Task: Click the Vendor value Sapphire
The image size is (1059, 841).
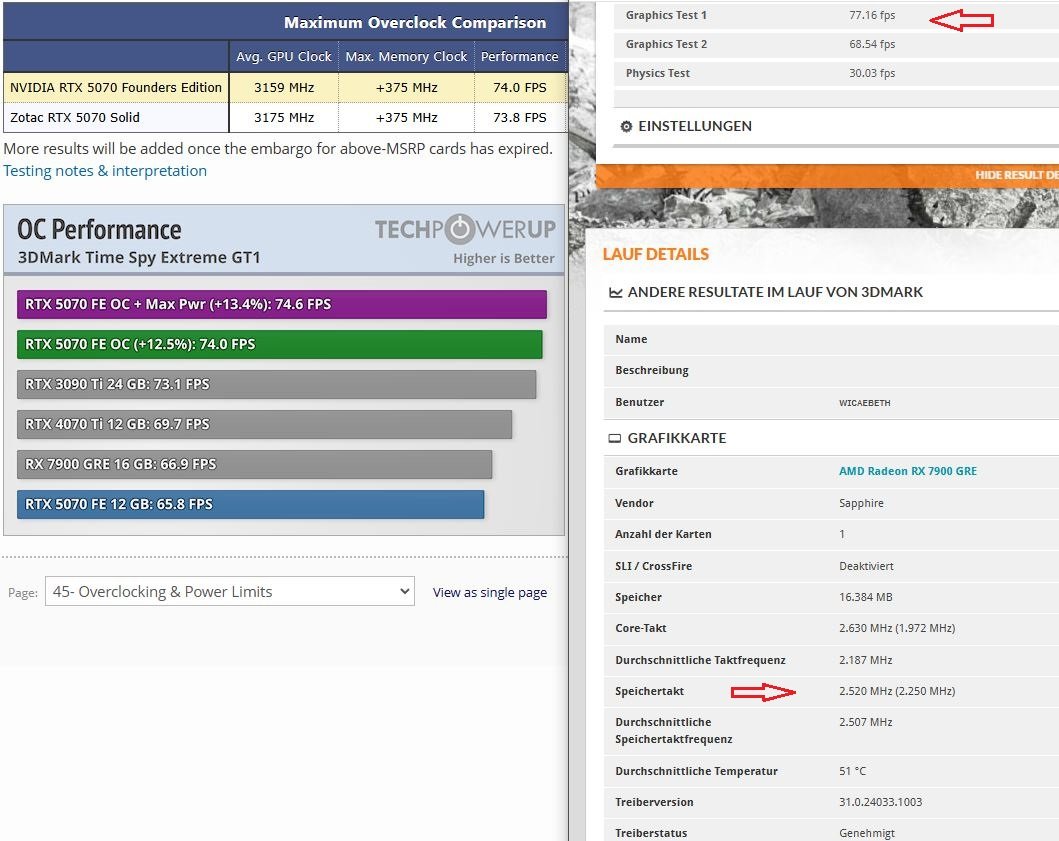Action: [x=861, y=503]
